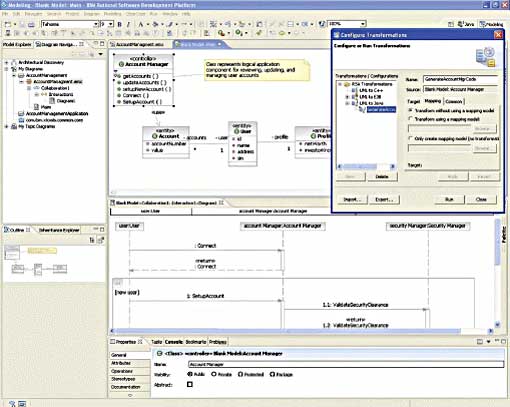Image resolution: width=510 pixels, height=407 pixels.
Task: Click the New wizard toolbar icon
Action: [7, 24]
